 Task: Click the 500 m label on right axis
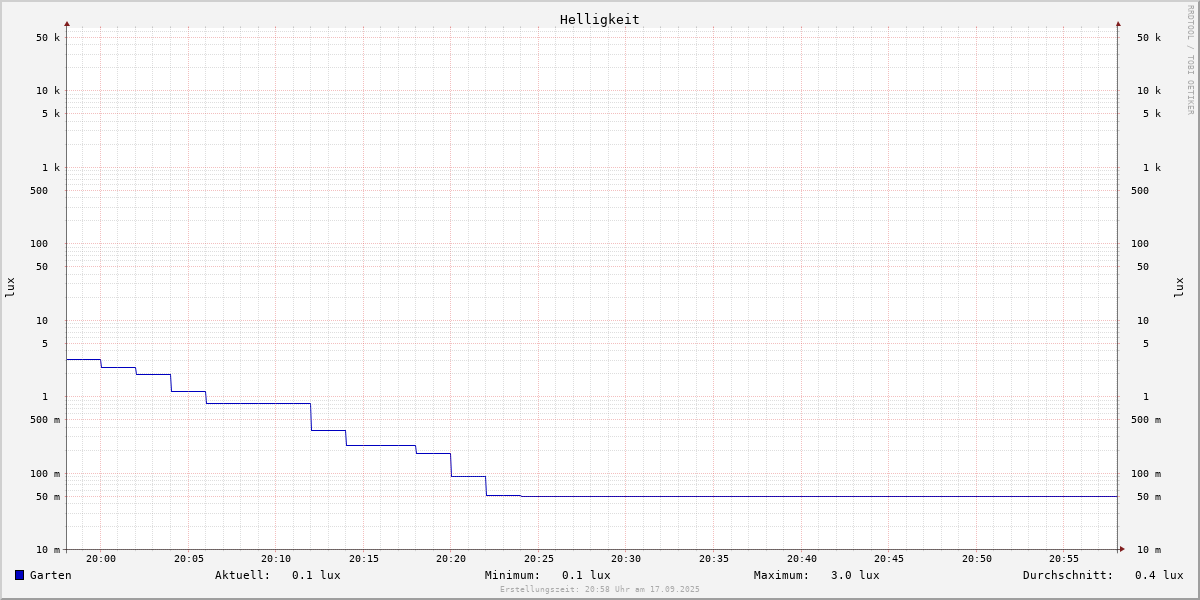click(x=1146, y=420)
